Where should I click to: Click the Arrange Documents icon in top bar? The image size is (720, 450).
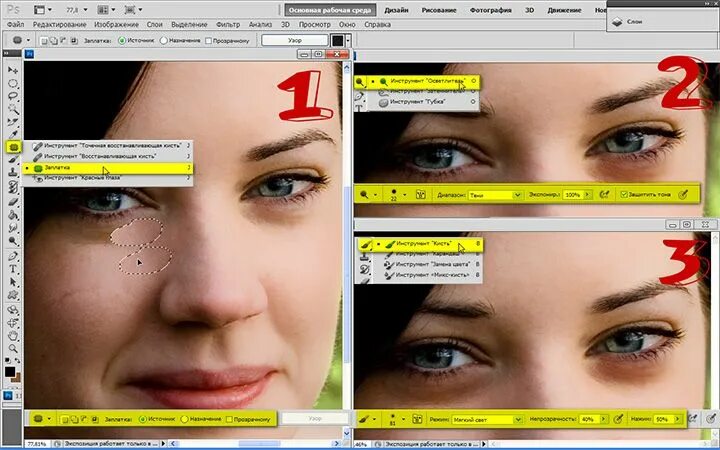(105, 10)
